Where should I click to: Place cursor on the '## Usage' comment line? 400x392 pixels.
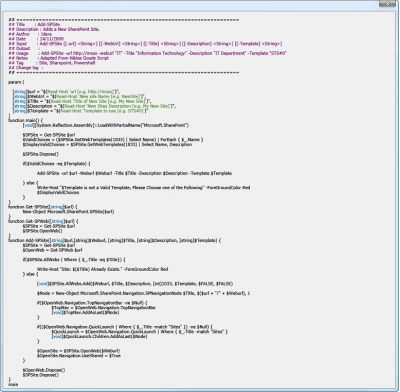tap(148, 53)
